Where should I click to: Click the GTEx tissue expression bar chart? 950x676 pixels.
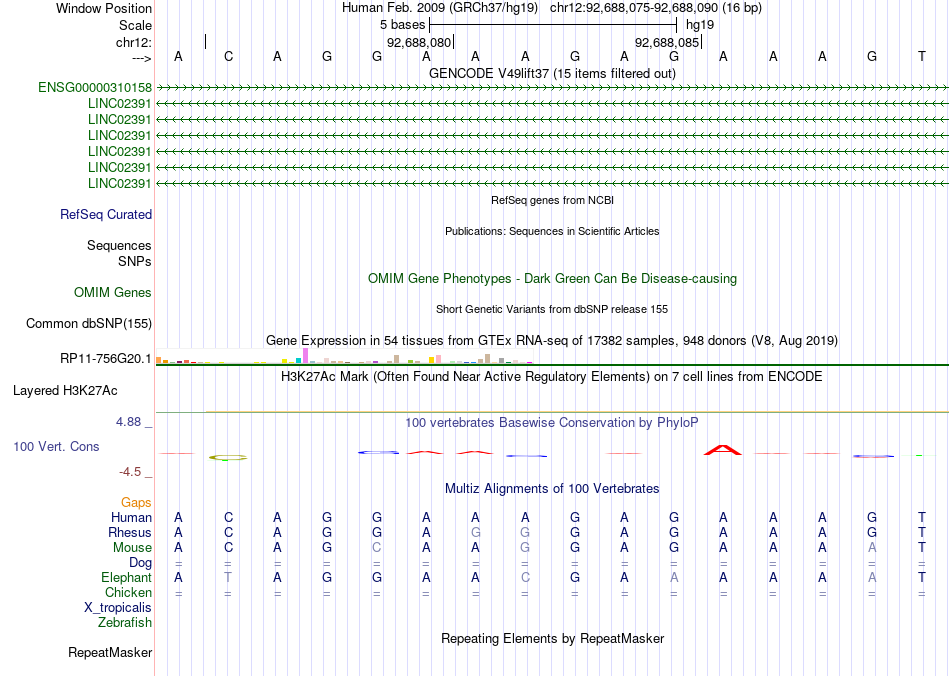tap(344, 356)
